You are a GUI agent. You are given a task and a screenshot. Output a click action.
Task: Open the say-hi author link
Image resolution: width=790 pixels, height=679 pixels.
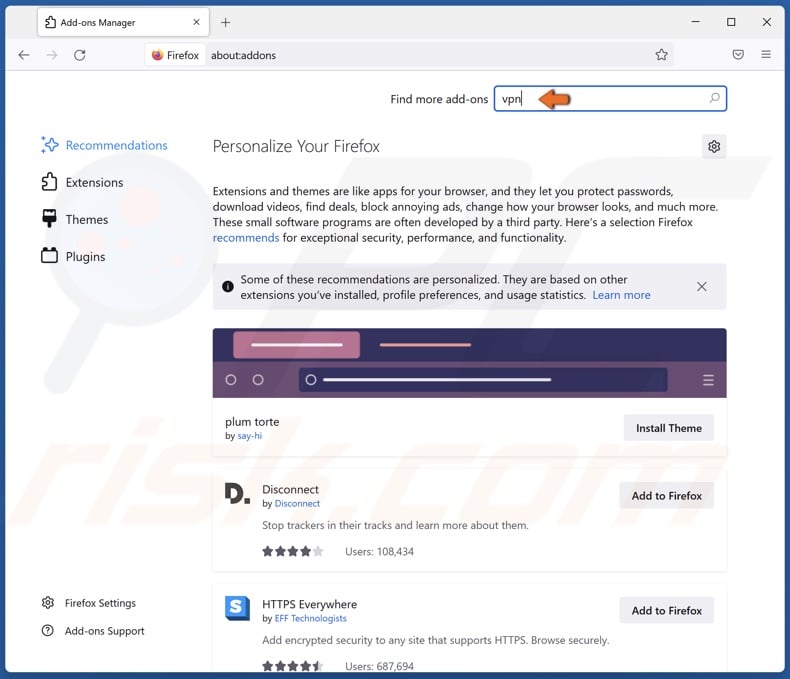[250, 436]
